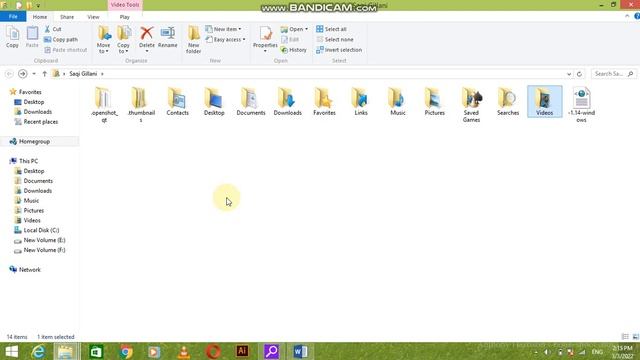
Task: Click Recent places in the navigation pane
Action: (40, 122)
